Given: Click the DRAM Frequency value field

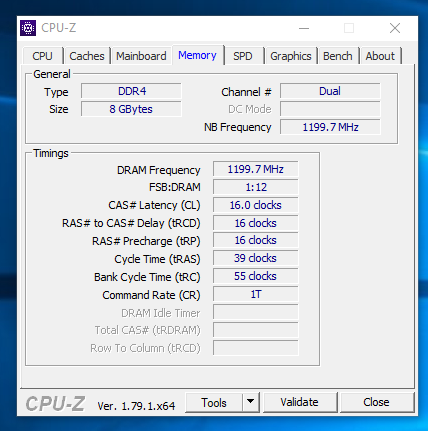Looking at the screenshot, I should (256, 169).
